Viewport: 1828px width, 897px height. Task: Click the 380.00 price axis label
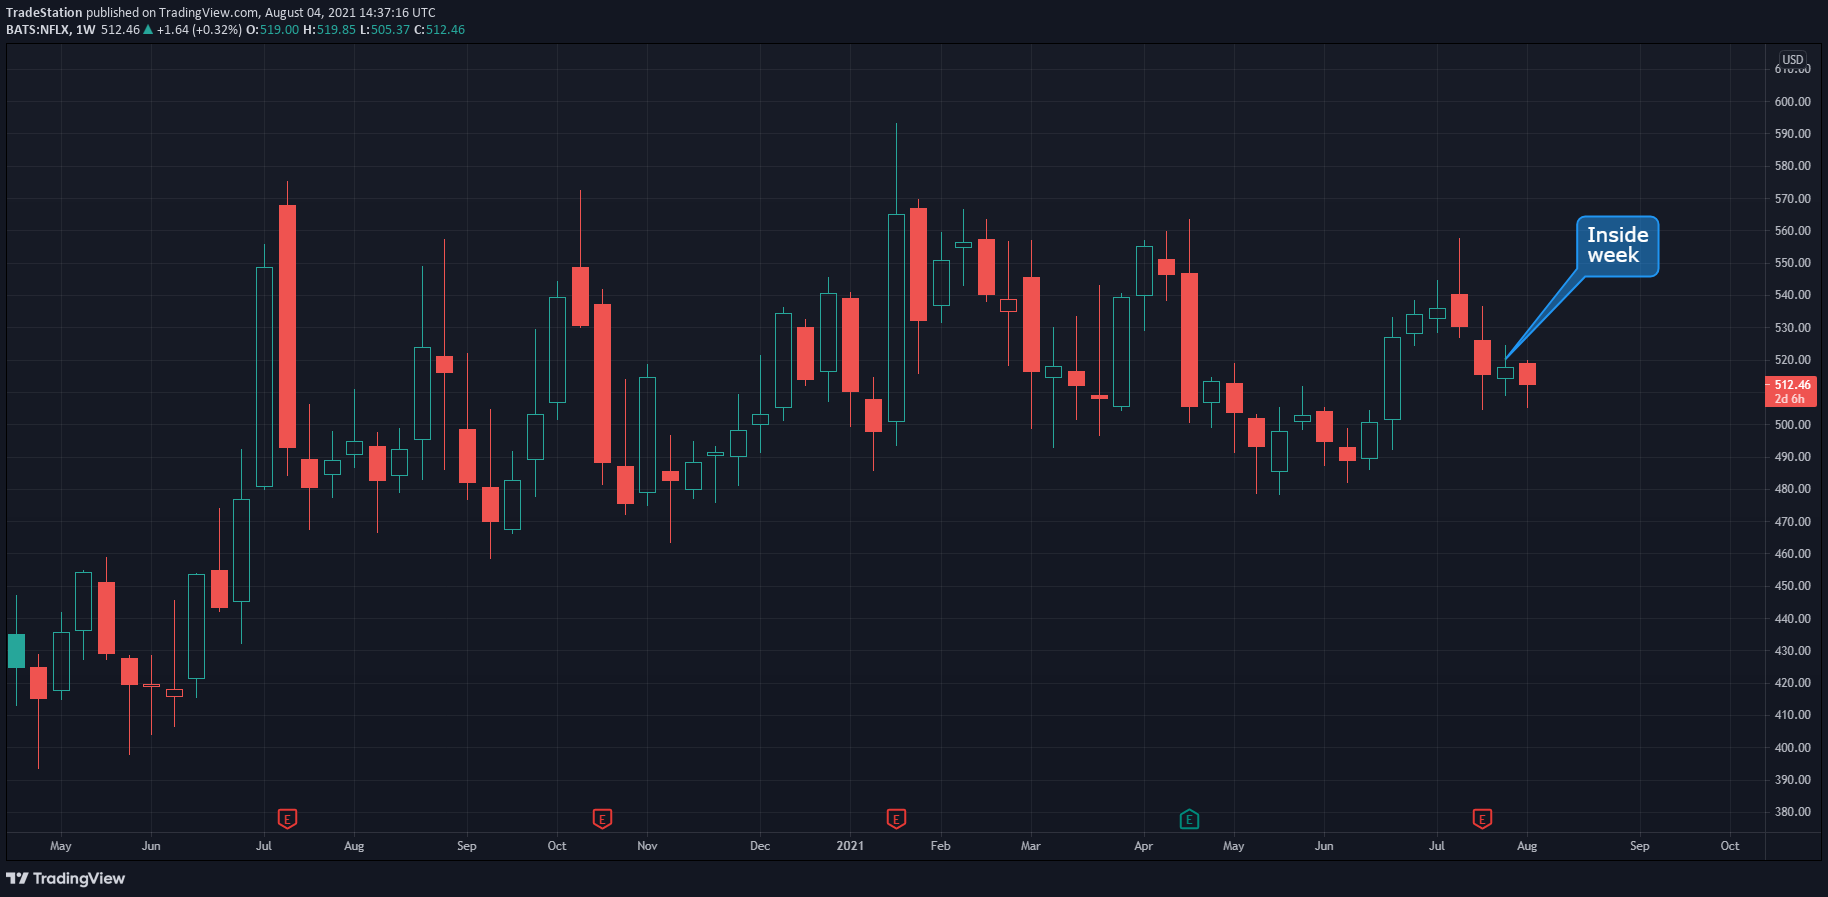point(1792,812)
